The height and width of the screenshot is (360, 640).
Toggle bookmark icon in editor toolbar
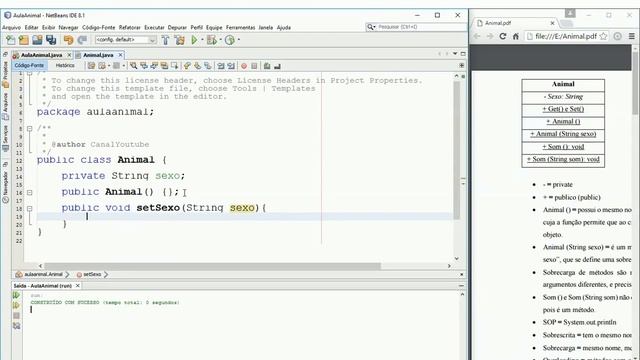point(208,66)
